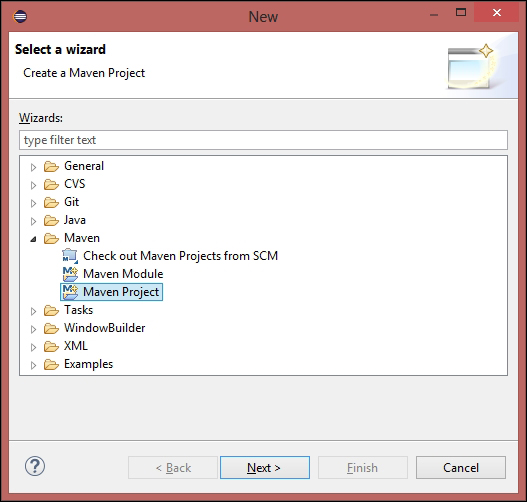Image resolution: width=527 pixels, height=502 pixels.
Task: Select Check out Maven Projects from SCM
Action: click(180, 256)
